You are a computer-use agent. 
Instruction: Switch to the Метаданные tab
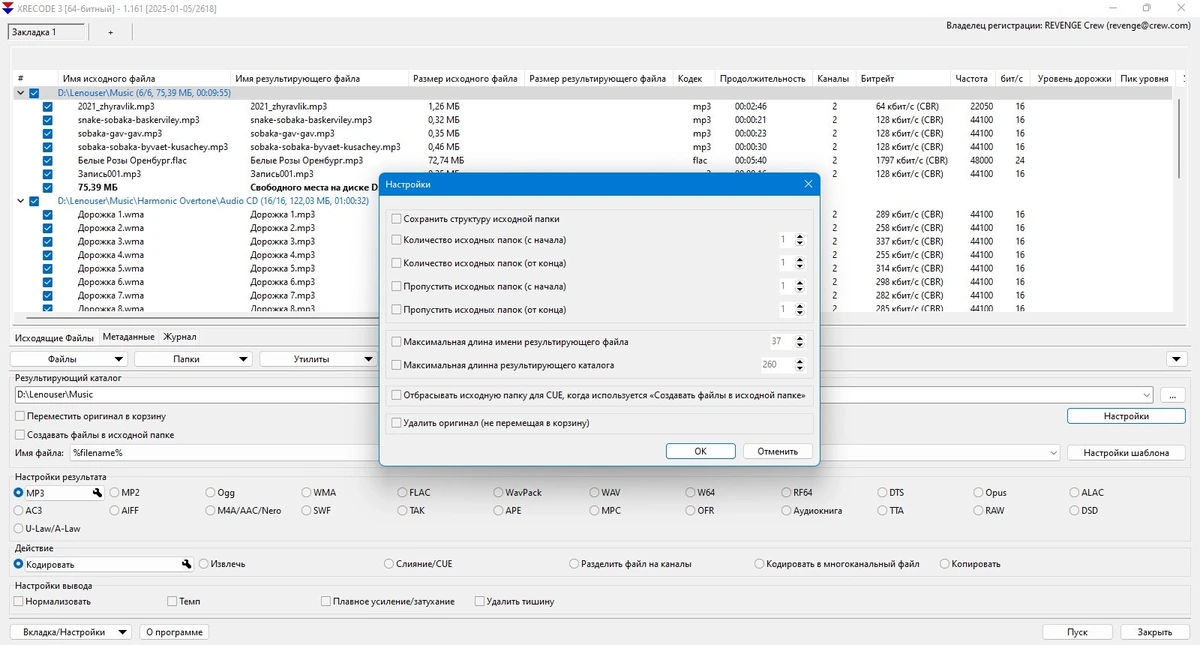[x=128, y=338]
